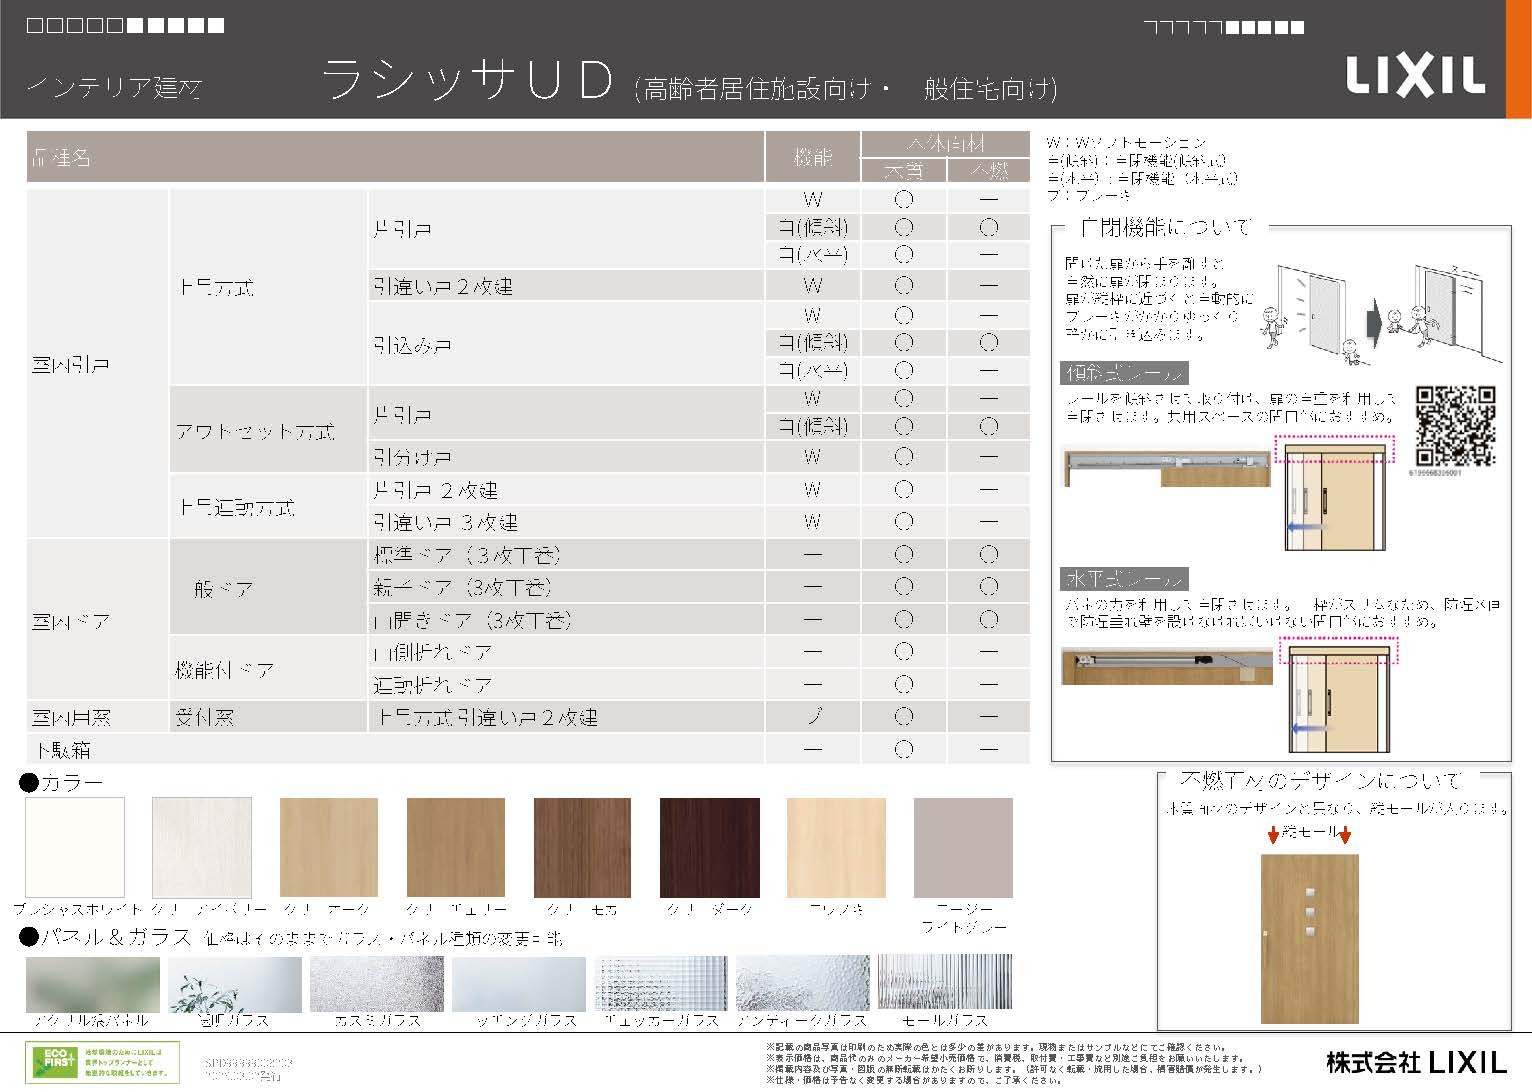Viewport: 1532px width, 1092px height.
Task: Click the dark arrow between door illustrations
Action: [x=1377, y=322]
